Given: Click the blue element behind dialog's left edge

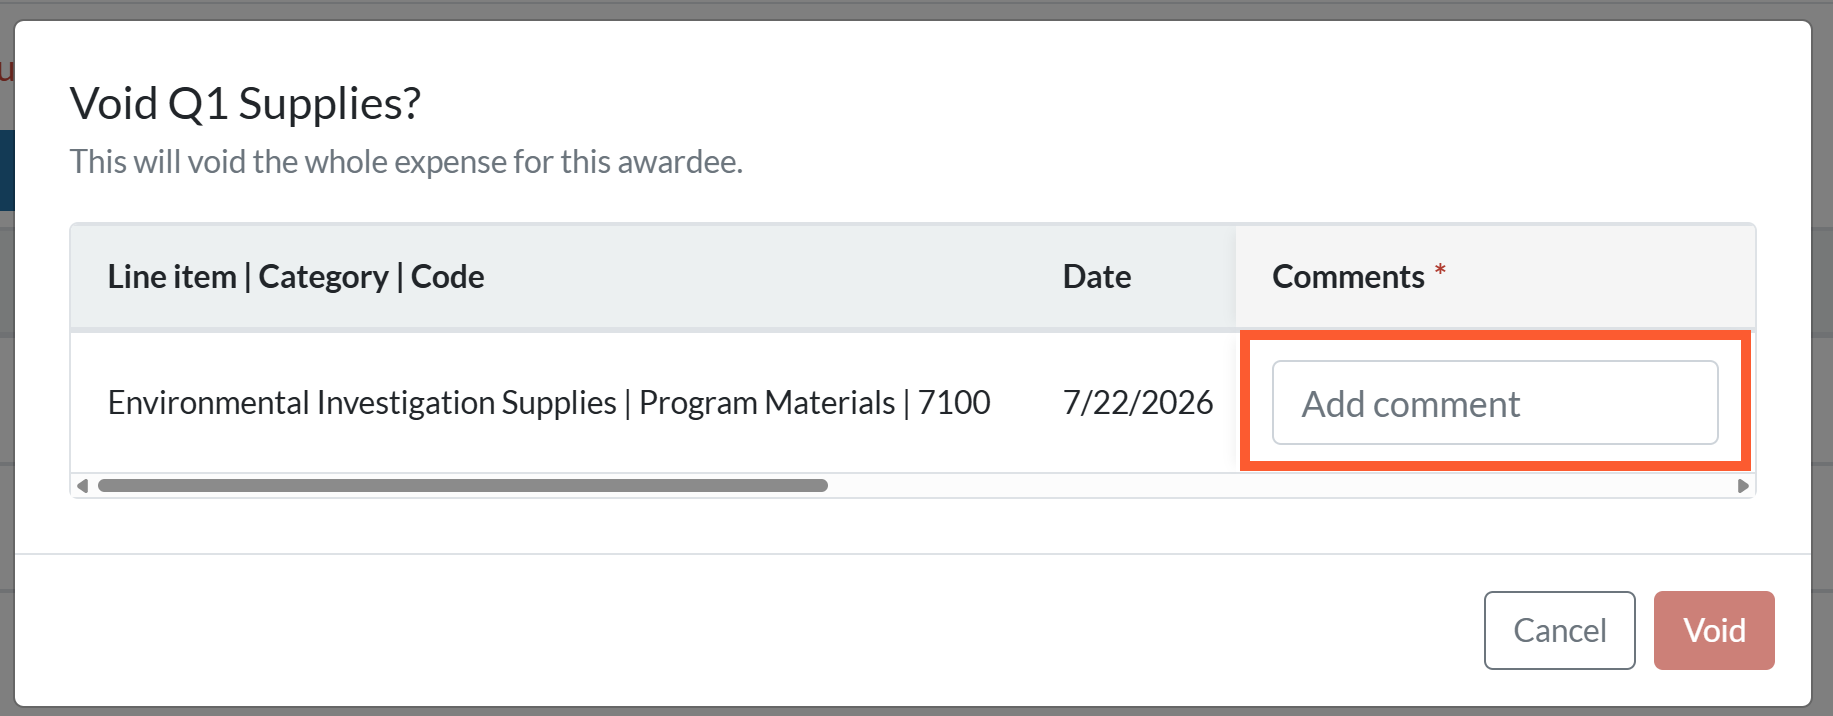Looking at the screenshot, I should coord(6,170).
